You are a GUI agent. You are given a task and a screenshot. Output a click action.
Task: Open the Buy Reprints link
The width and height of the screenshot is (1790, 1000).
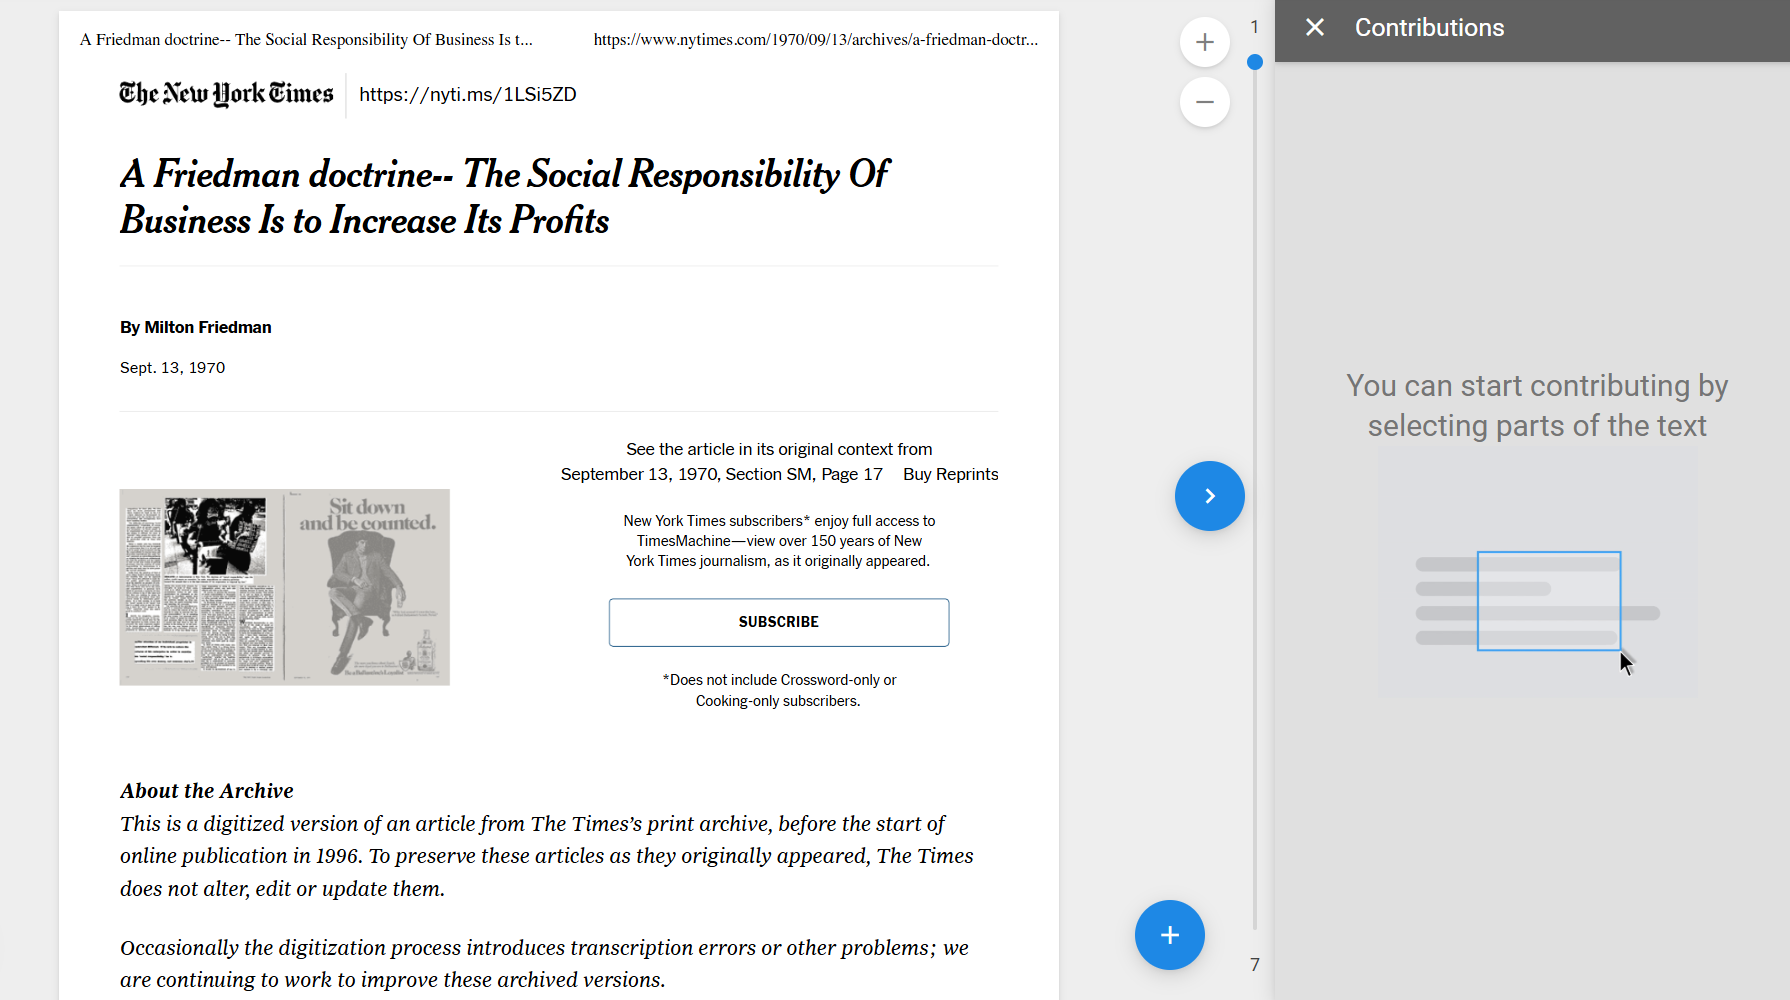click(x=951, y=474)
